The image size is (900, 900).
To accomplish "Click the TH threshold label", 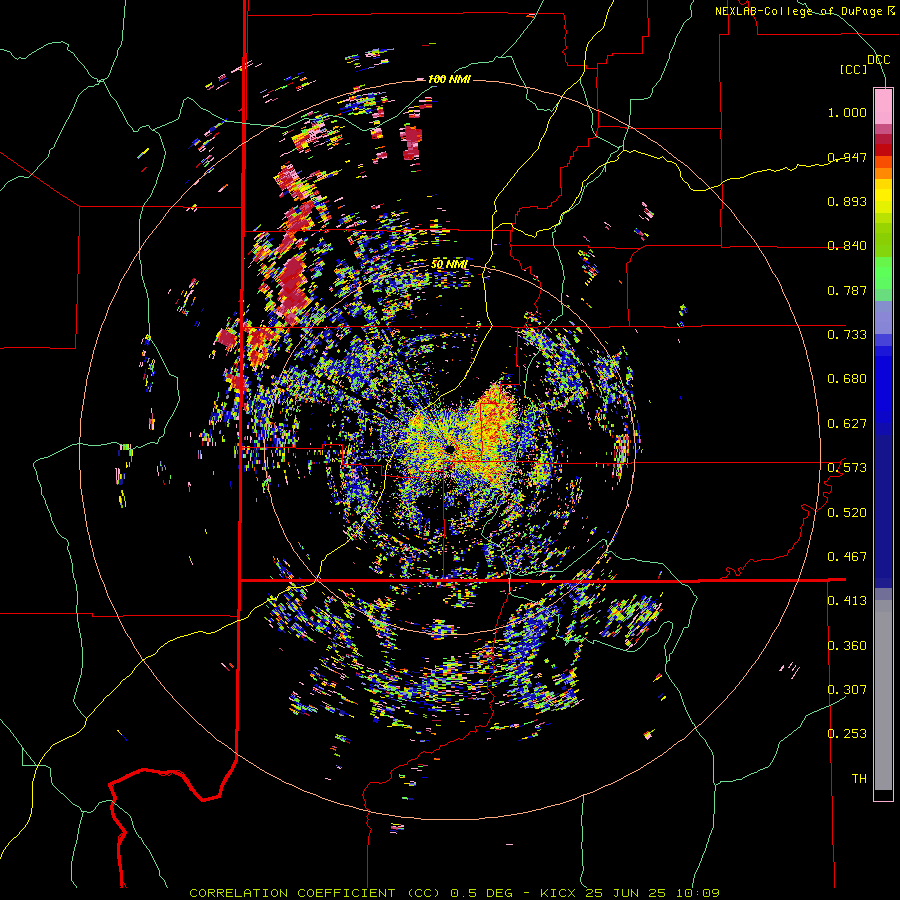I will click(x=859, y=779).
